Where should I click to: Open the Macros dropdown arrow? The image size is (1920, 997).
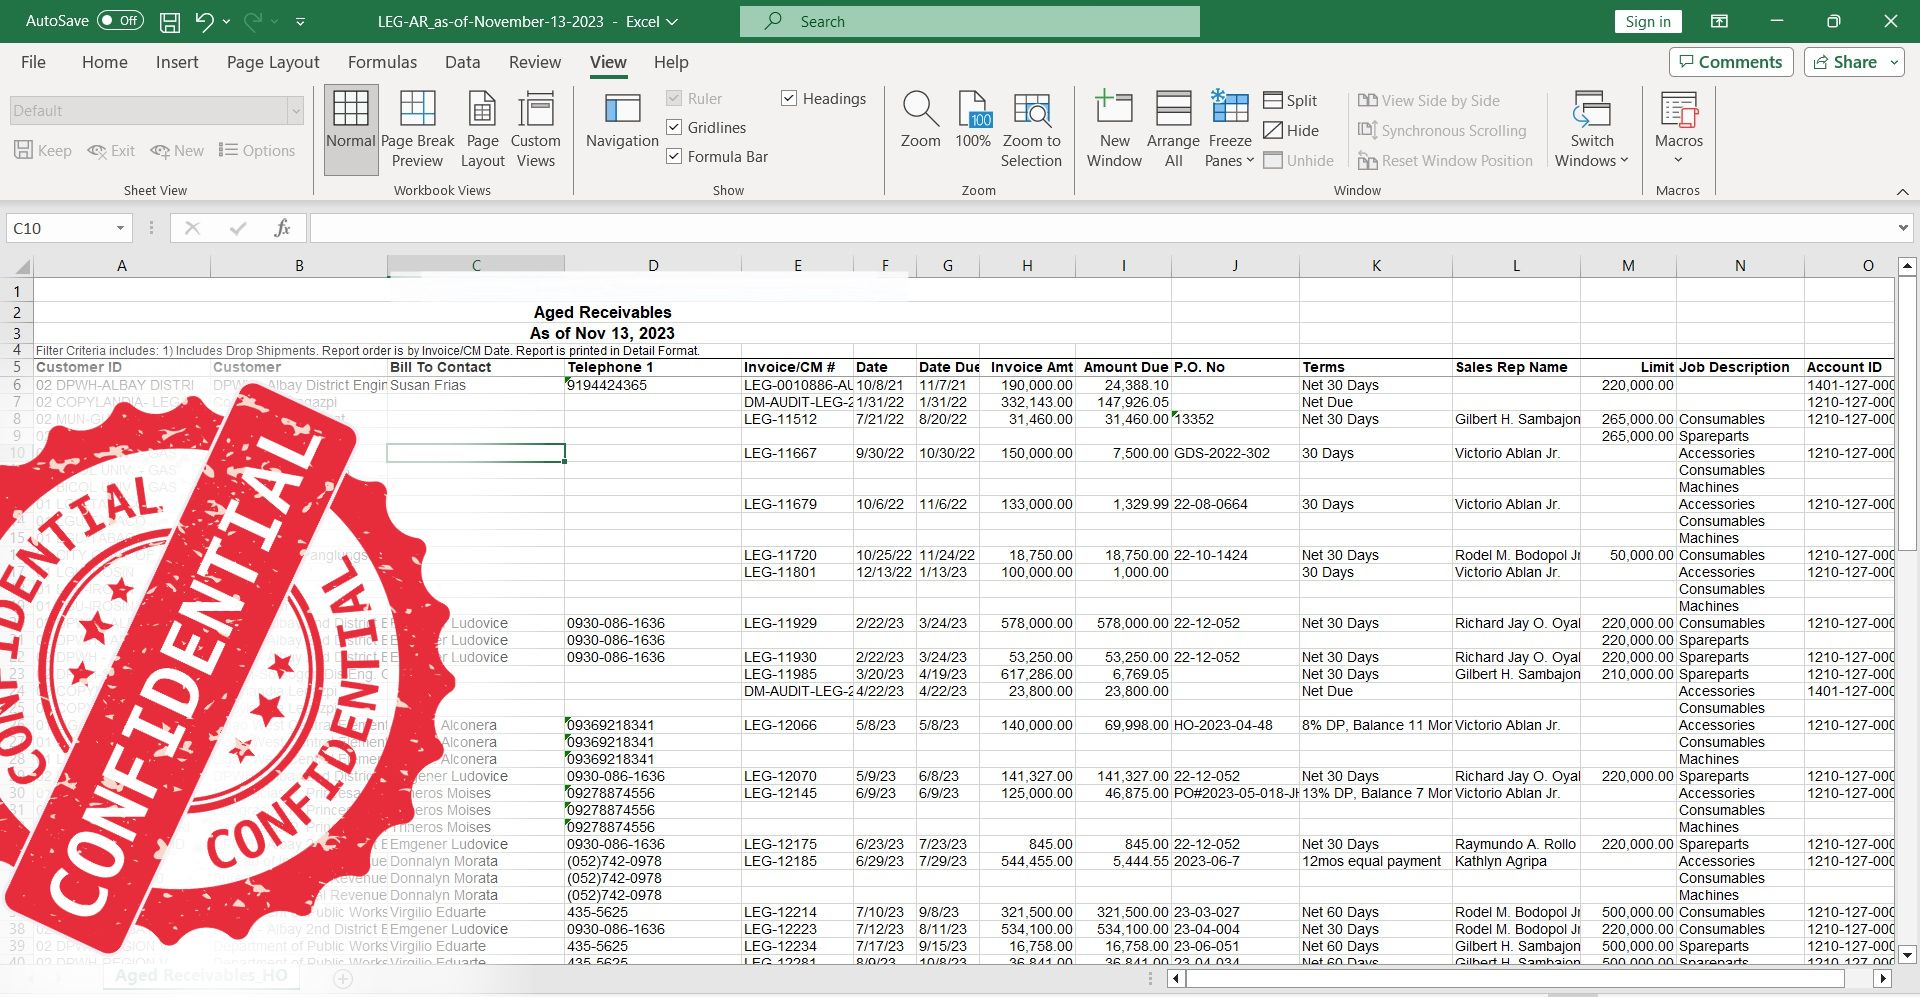(x=1679, y=160)
